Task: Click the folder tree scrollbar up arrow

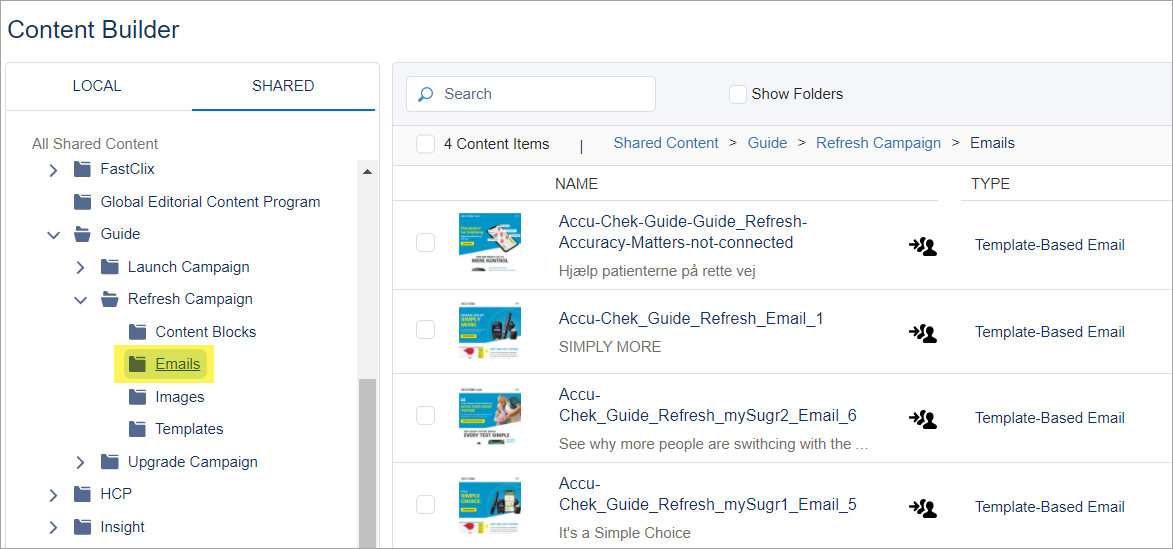Action: 367,171
